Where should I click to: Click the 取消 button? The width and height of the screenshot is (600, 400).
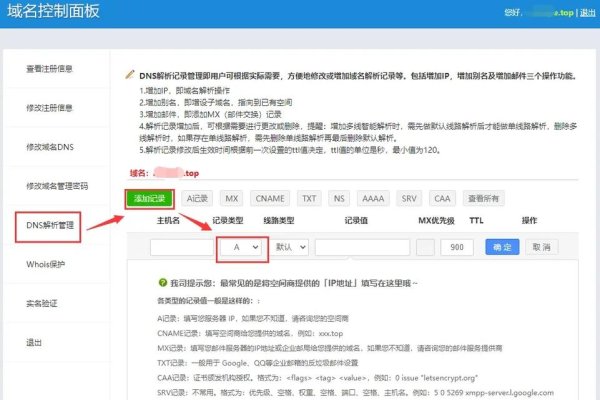click(x=541, y=247)
